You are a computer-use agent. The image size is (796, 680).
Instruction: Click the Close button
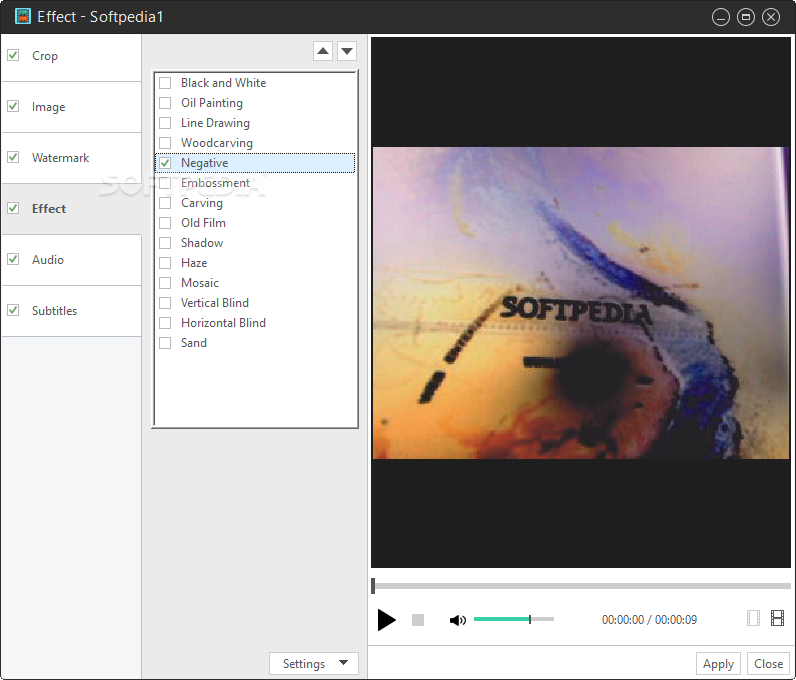tap(768, 663)
